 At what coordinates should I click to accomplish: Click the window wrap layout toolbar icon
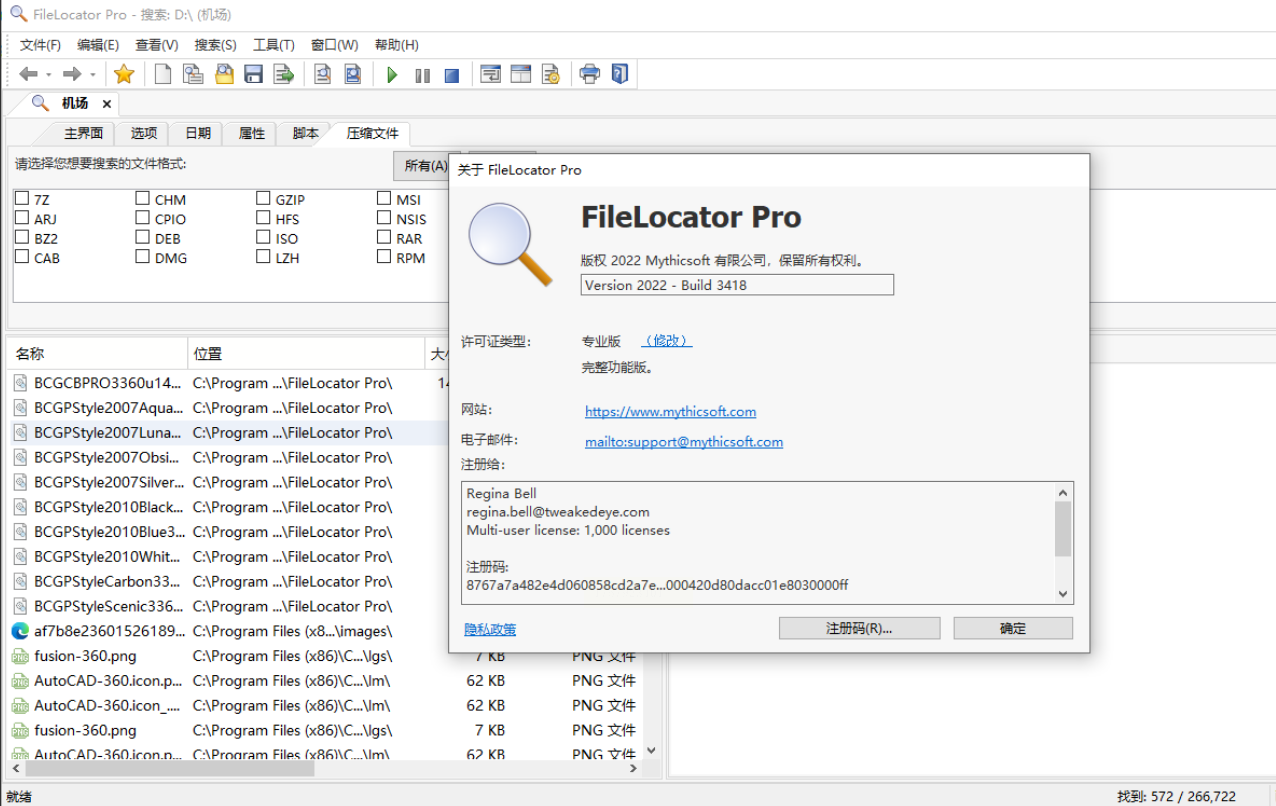[490, 74]
